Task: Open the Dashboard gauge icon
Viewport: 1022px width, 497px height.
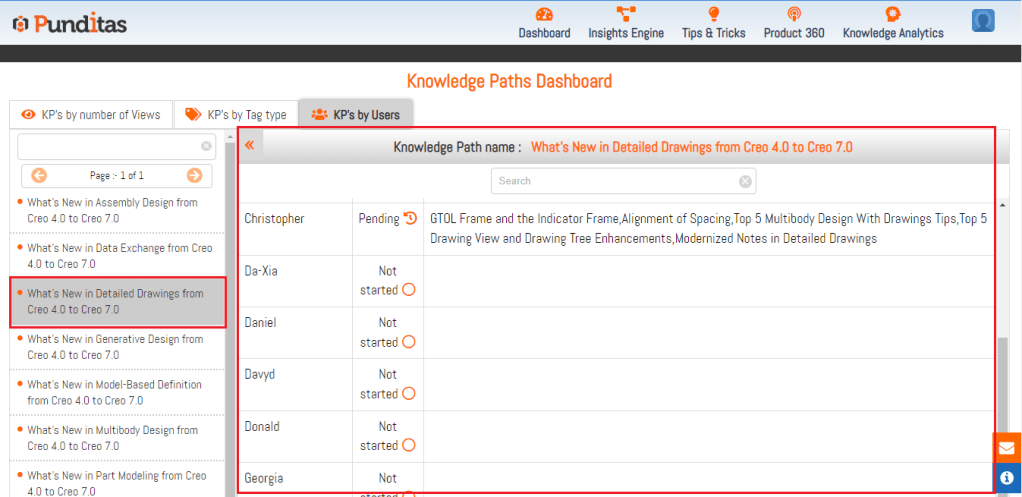Action: [544, 14]
